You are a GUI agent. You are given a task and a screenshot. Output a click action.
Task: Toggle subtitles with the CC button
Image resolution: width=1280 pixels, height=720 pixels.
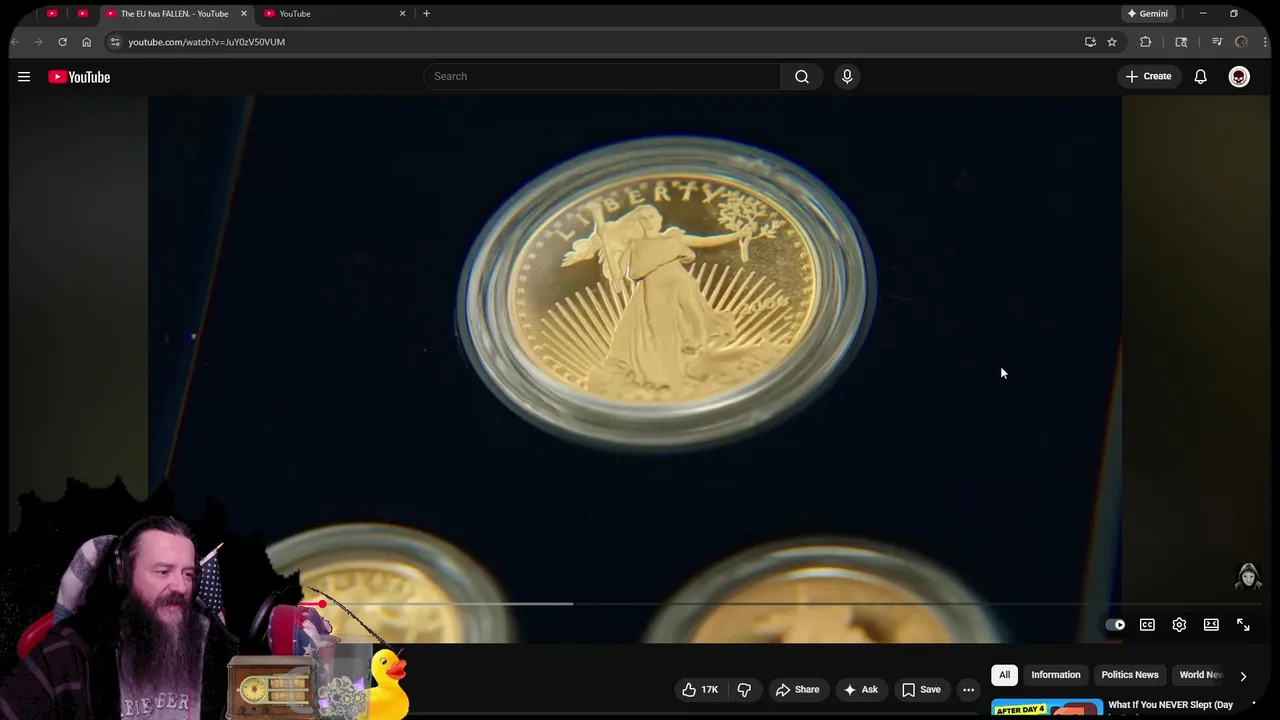point(1147,625)
